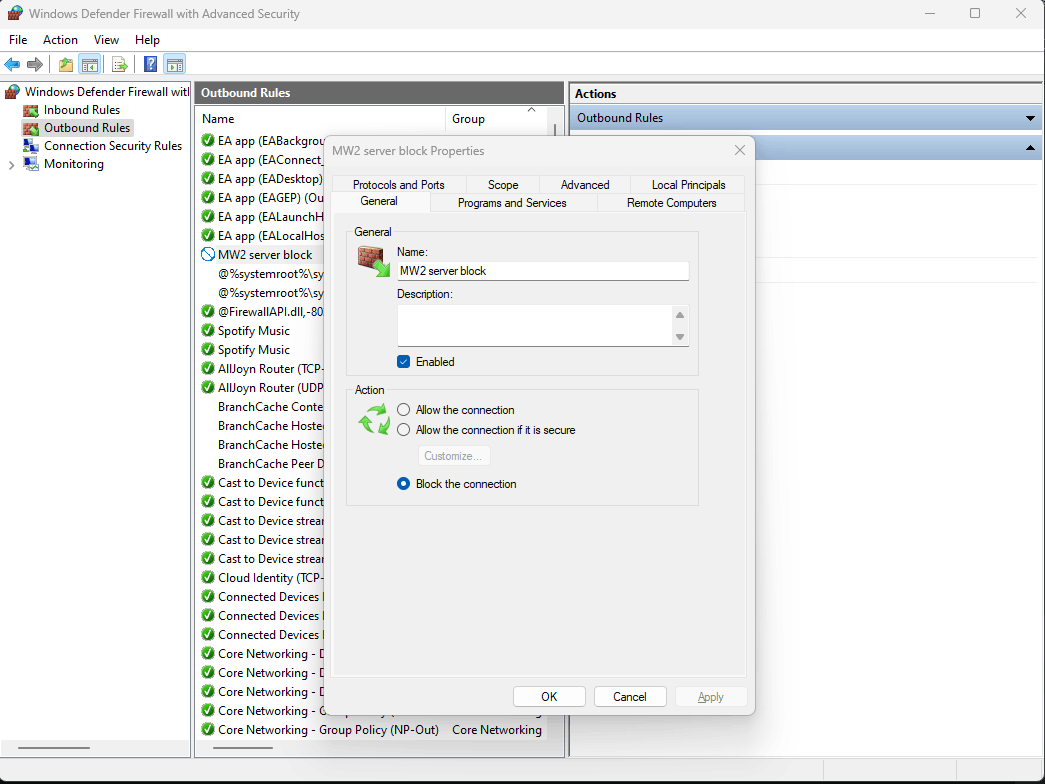Click OK in the Properties dialog
Viewport: 1045px width, 784px height.
click(549, 697)
